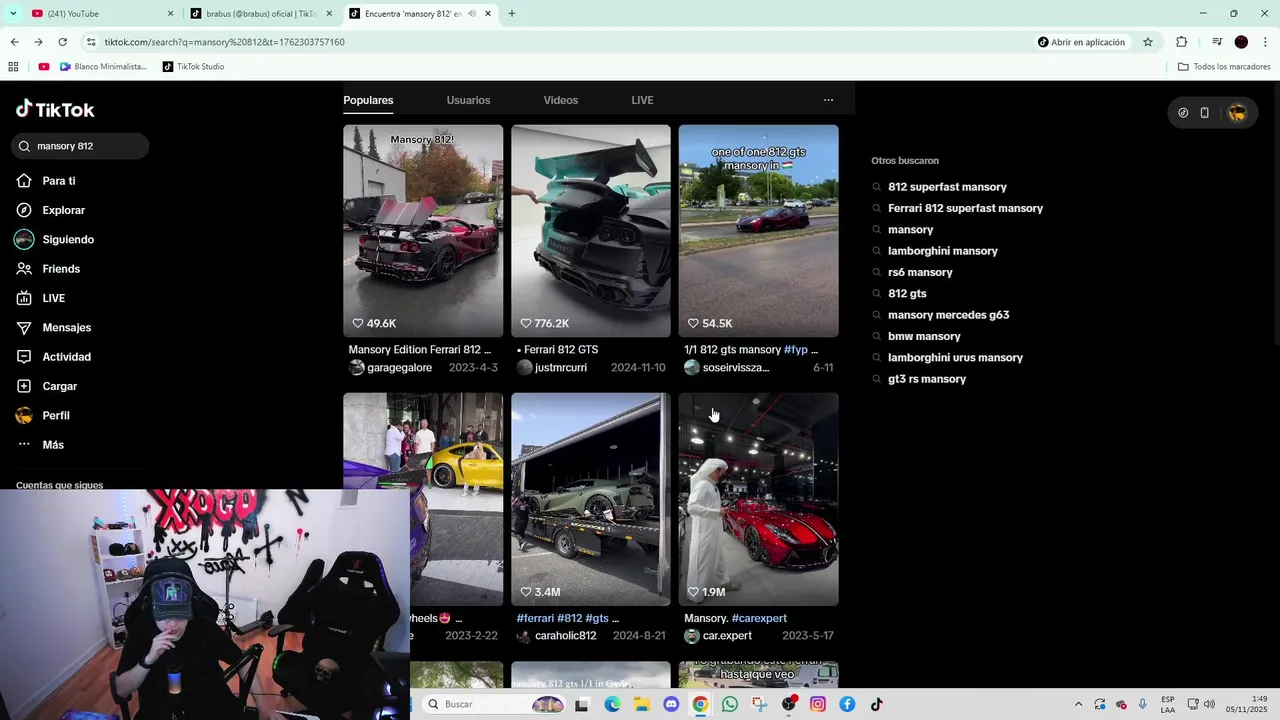Select 'rs6 mansory' suggestion
This screenshot has height=720, width=1280.
click(920, 272)
